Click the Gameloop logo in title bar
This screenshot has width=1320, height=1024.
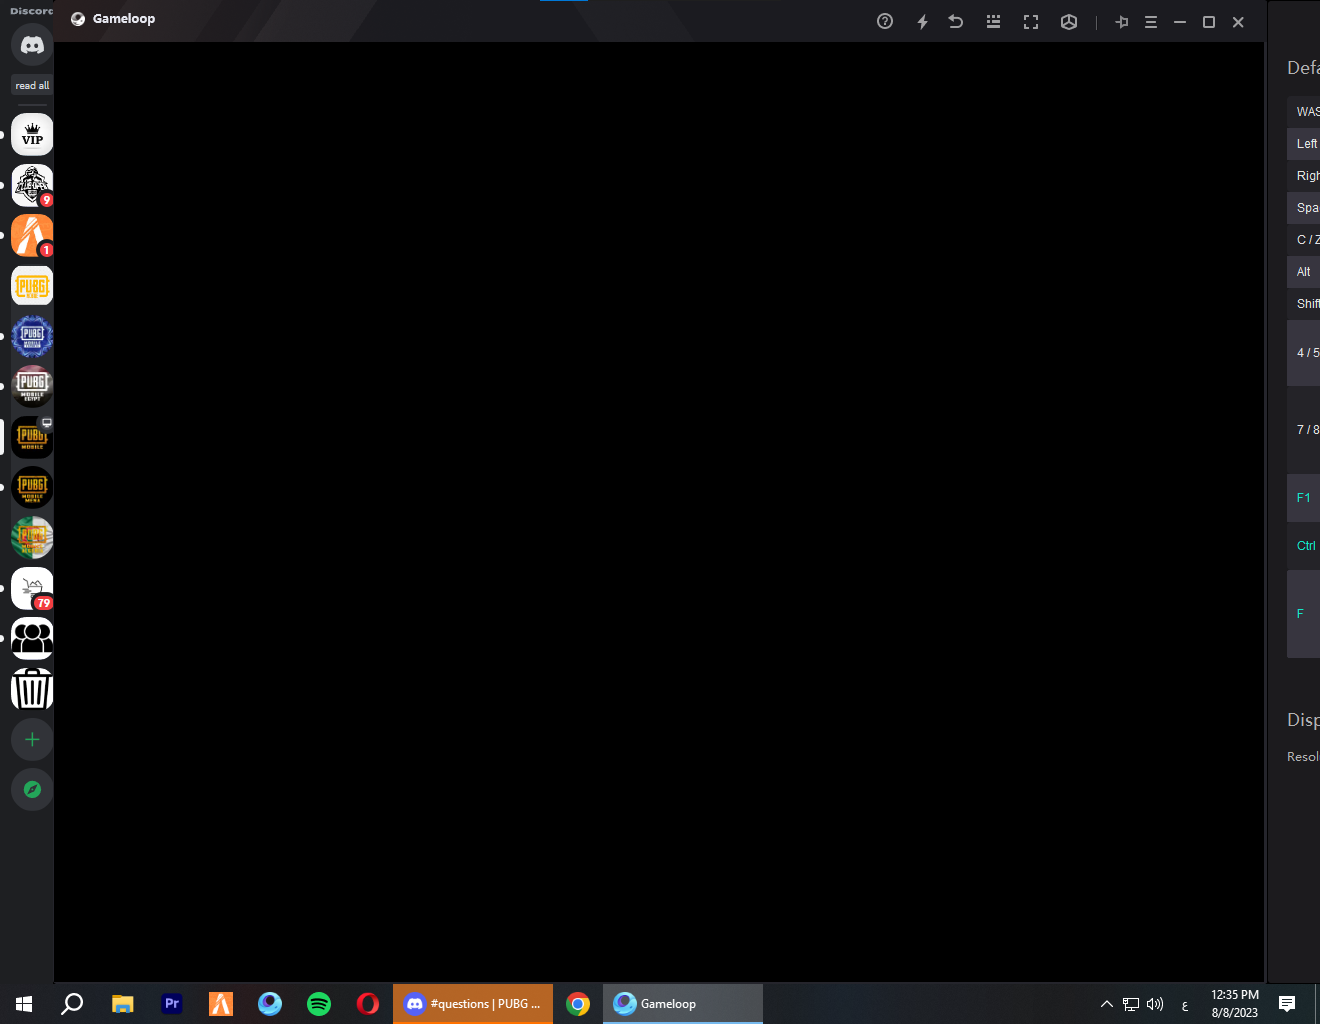(x=78, y=19)
